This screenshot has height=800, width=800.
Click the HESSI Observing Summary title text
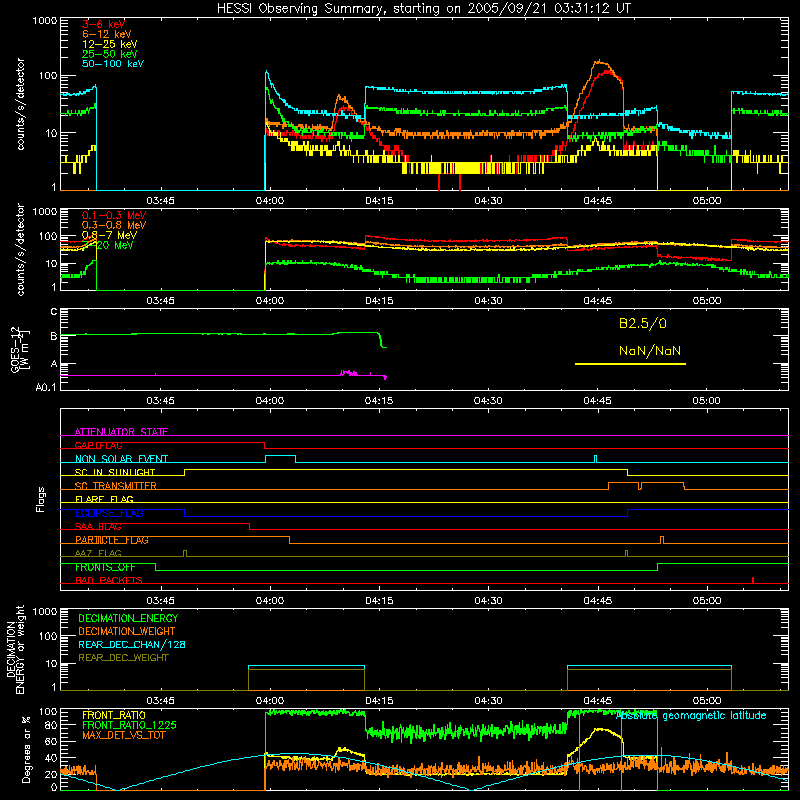(423, 8)
